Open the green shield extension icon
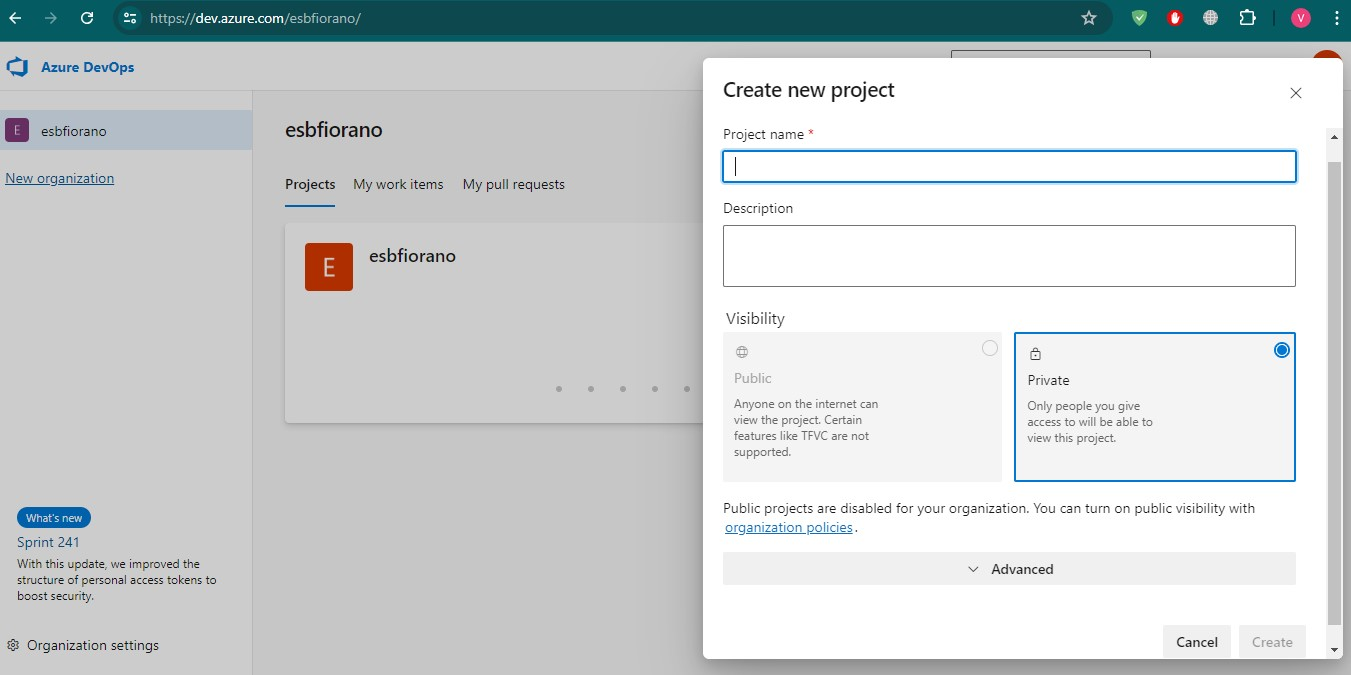 tap(1139, 18)
